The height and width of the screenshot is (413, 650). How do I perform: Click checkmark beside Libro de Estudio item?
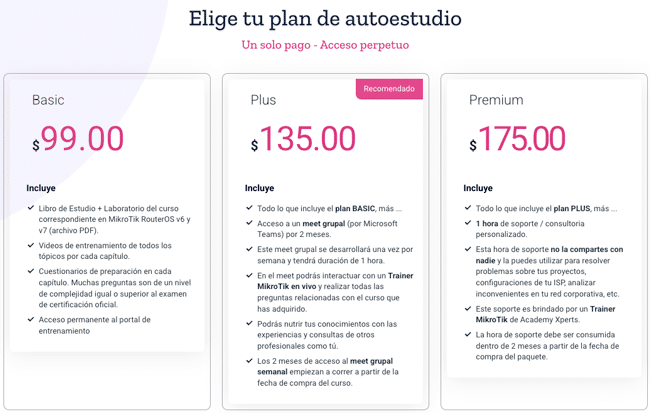tap(29, 209)
